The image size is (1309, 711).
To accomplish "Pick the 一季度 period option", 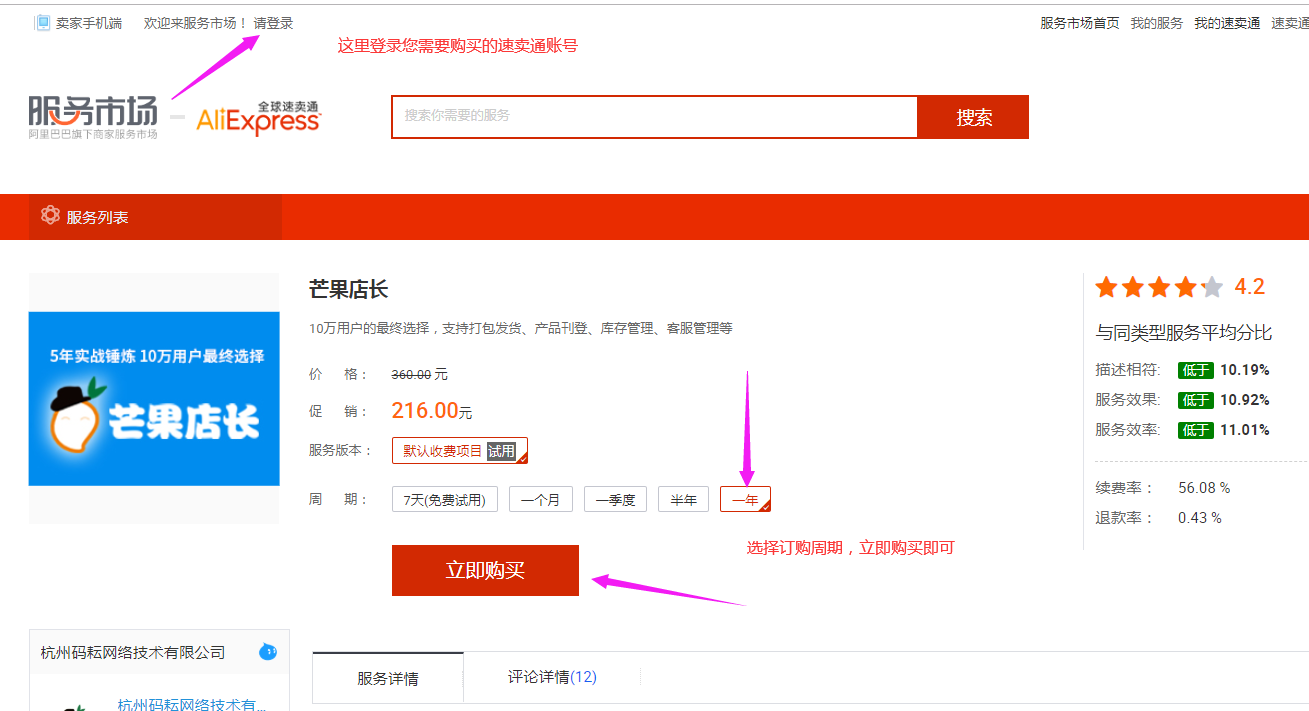I will tap(616, 499).
